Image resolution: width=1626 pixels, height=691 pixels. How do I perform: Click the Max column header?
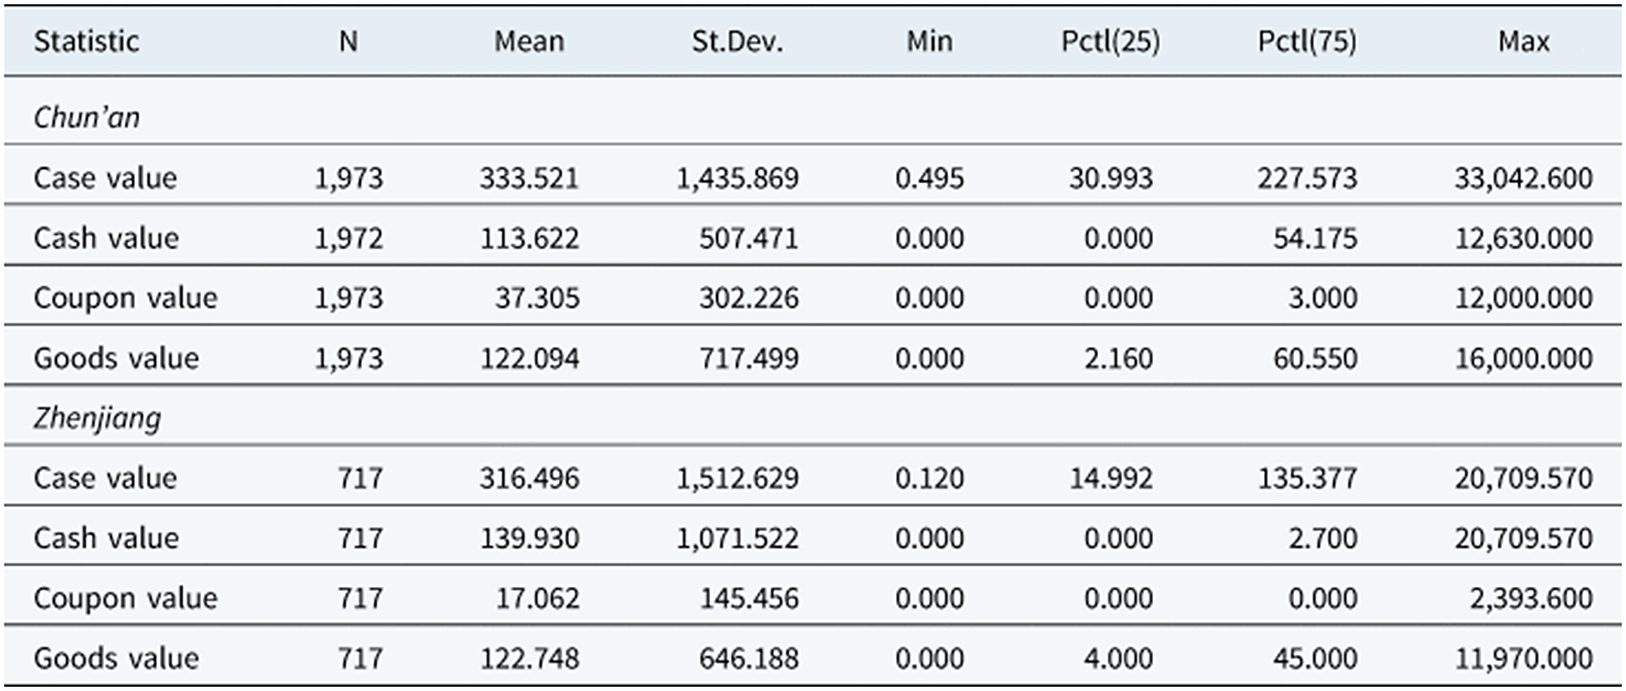1523,42
